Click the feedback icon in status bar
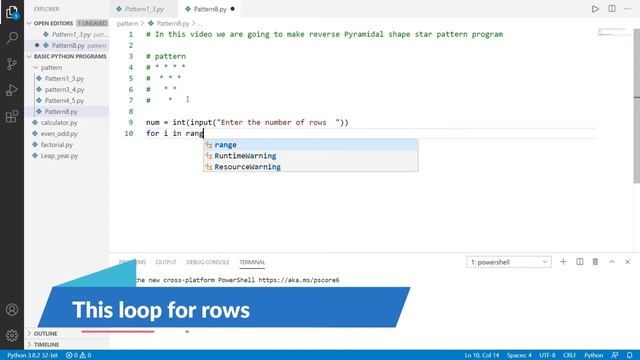This screenshot has width=640, height=360. pos(615,355)
